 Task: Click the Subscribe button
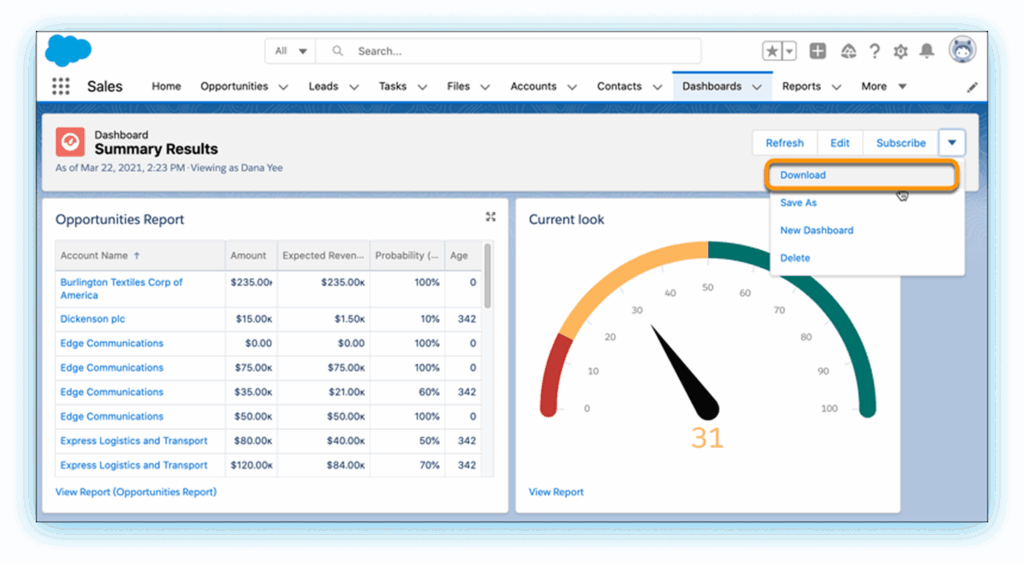tap(901, 143)
